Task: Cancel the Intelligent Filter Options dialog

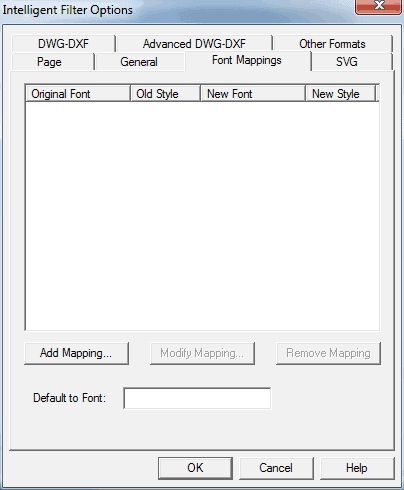Action: coord(276,468)
